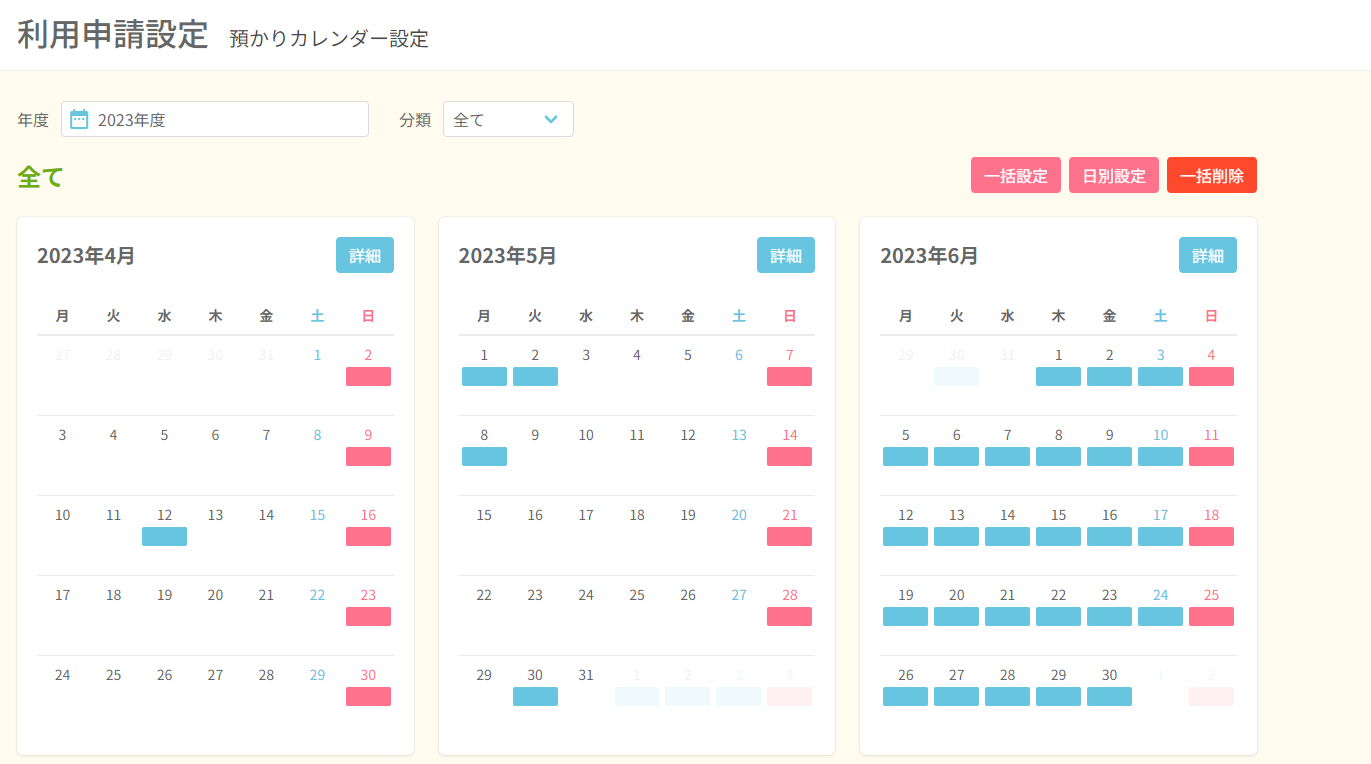Click the pink bar under June 18
Viewport: 1371px width, 764px height.
coord(1211,536)
